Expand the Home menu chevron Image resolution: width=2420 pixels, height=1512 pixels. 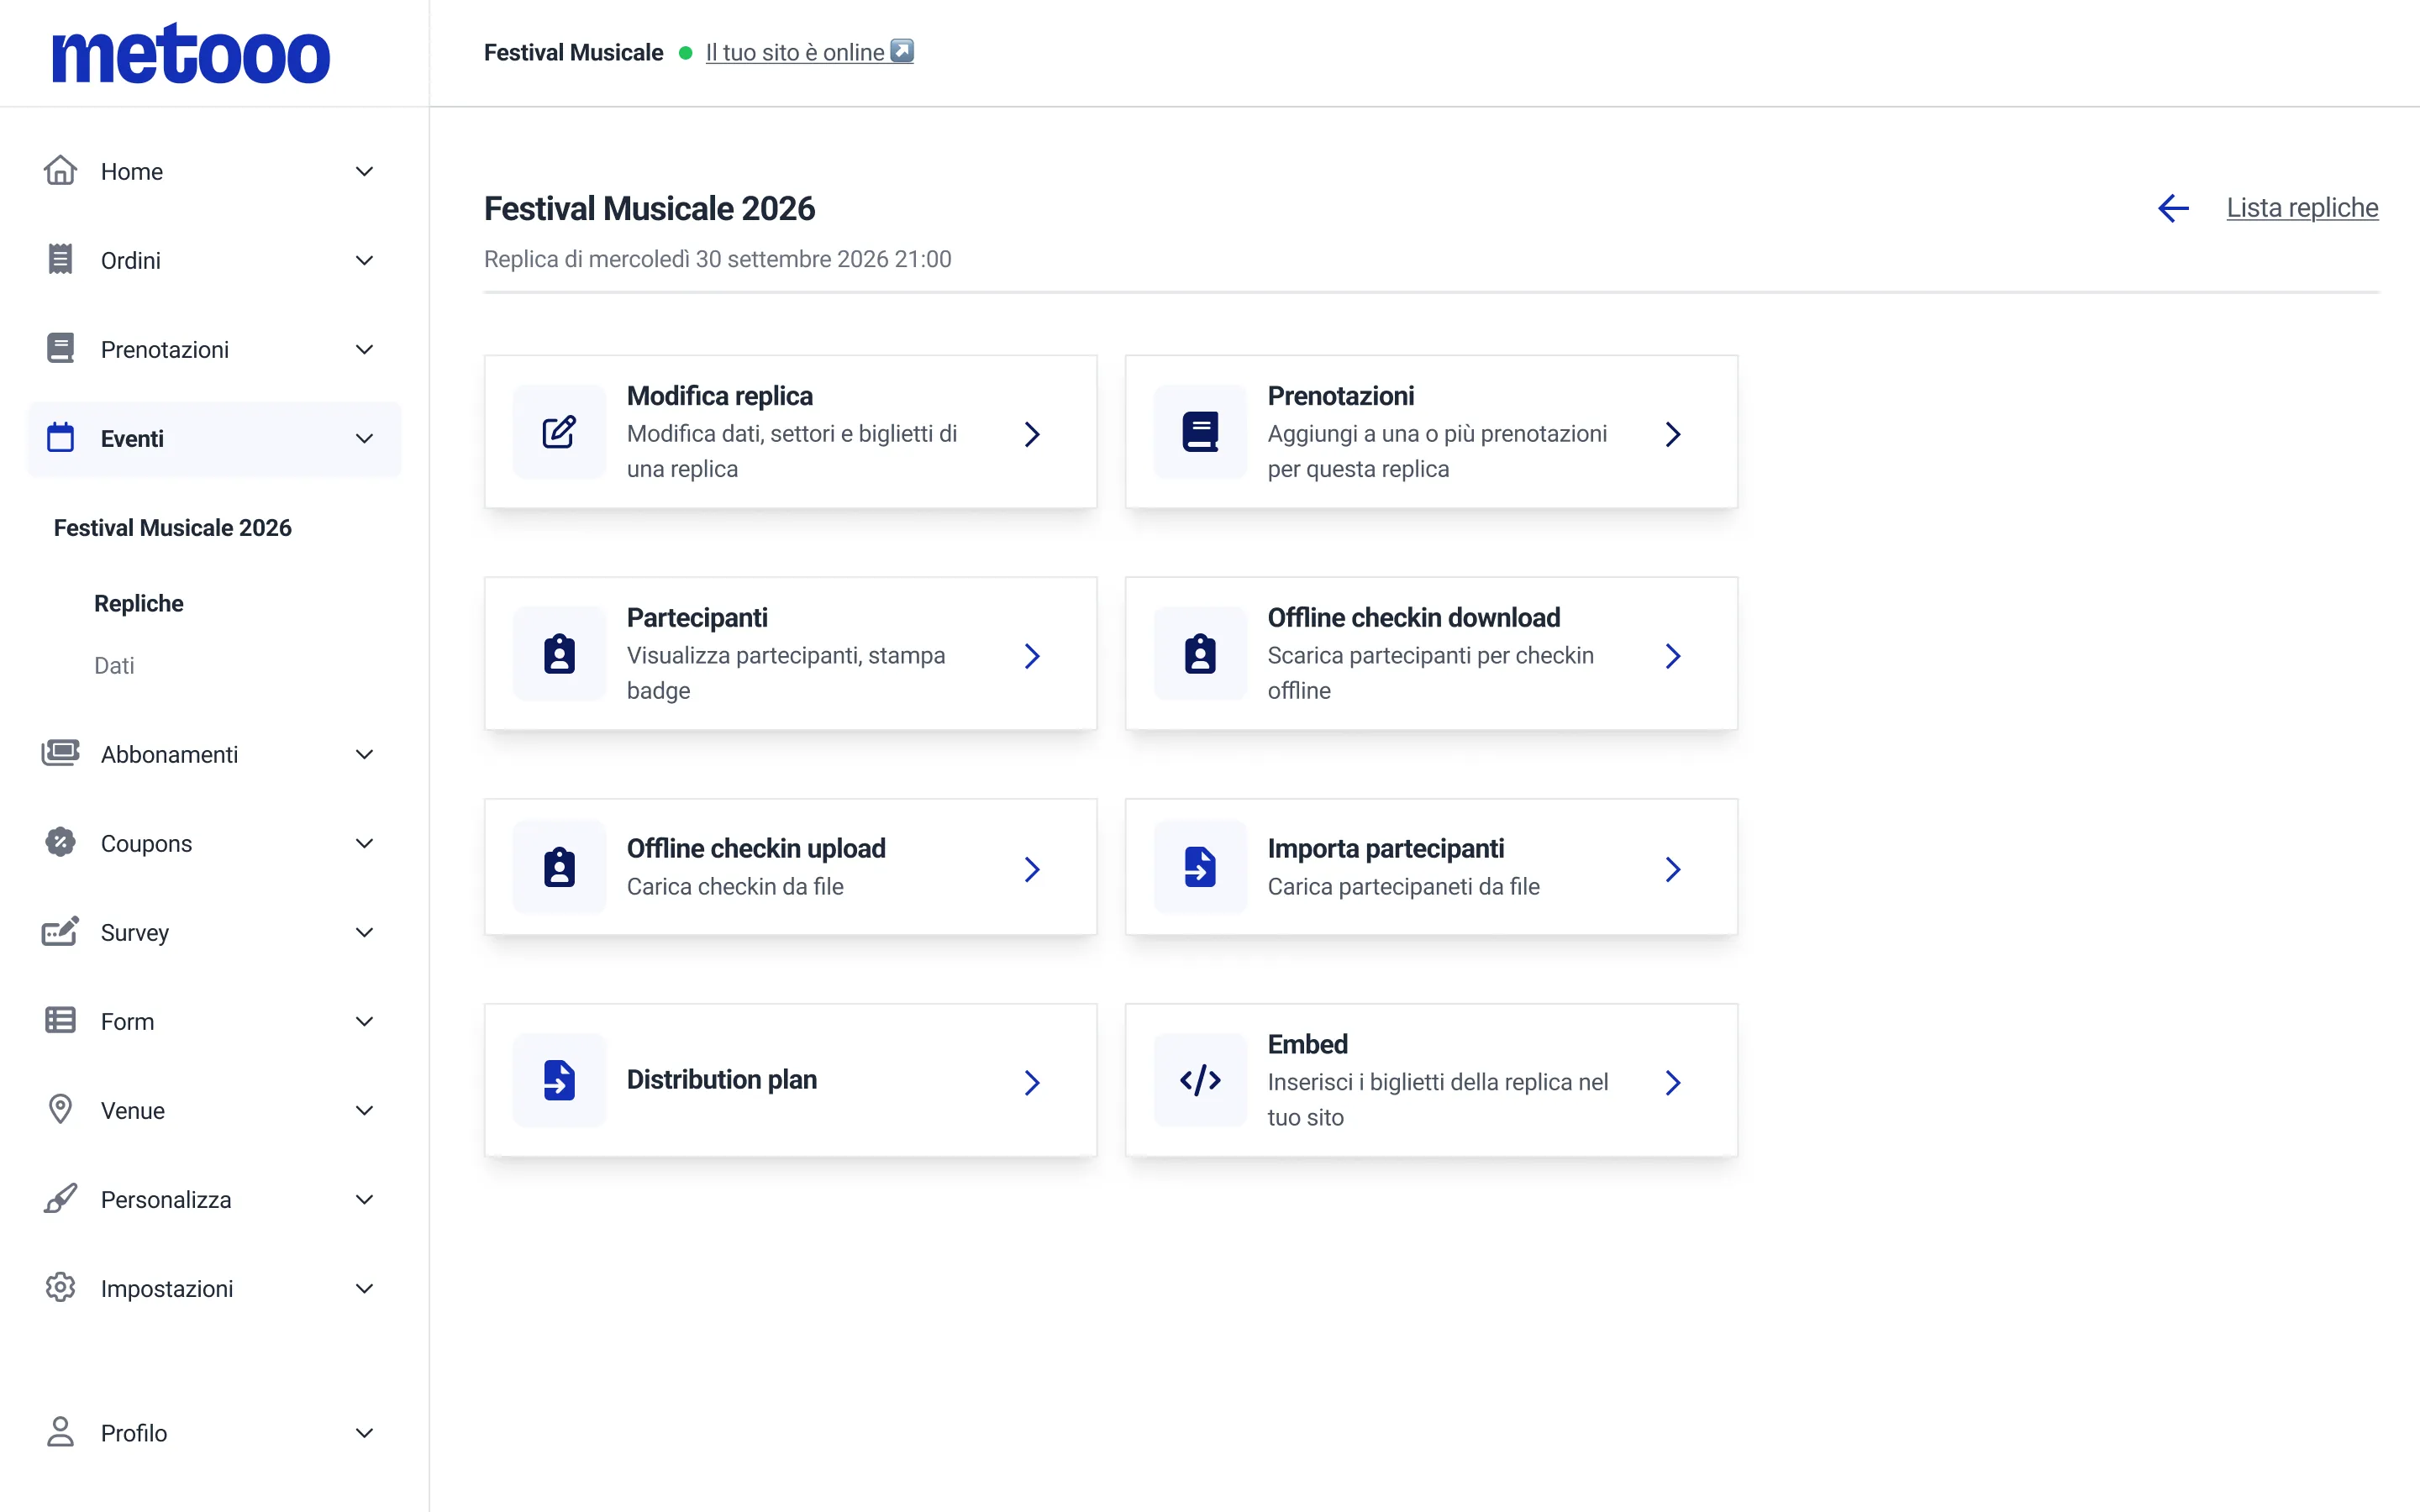point(365,171)
